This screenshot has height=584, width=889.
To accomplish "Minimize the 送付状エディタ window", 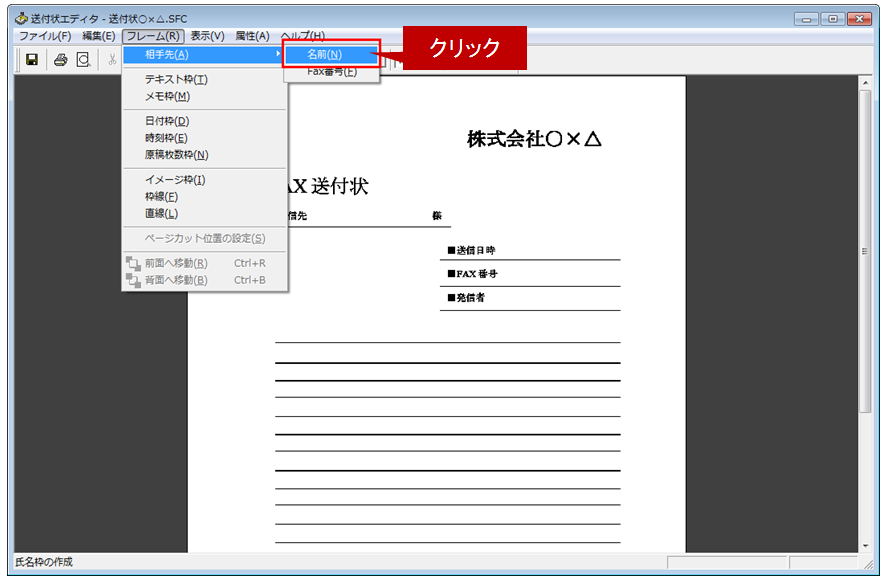I will (806, 19).
